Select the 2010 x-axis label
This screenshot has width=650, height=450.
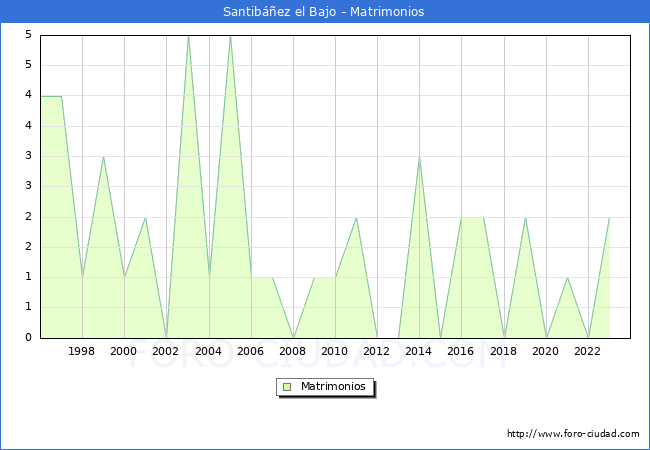tap(335, 351)
